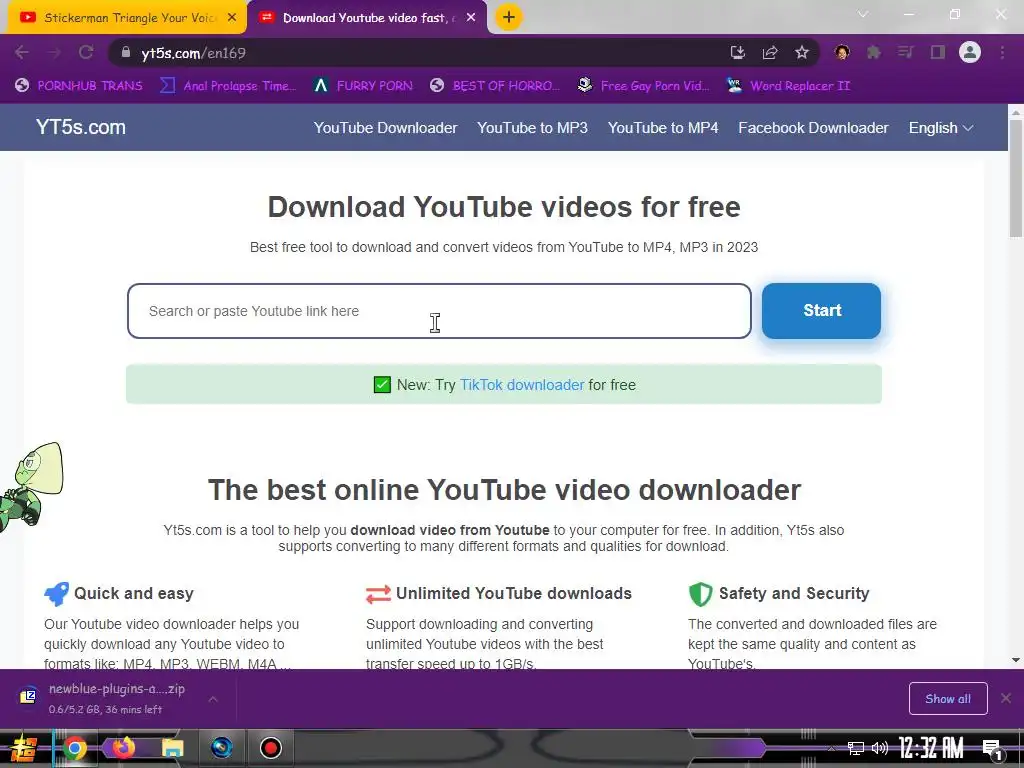Expand the English language dropdown
Viewport: 1024px width, 768px height.
[941, 128]
